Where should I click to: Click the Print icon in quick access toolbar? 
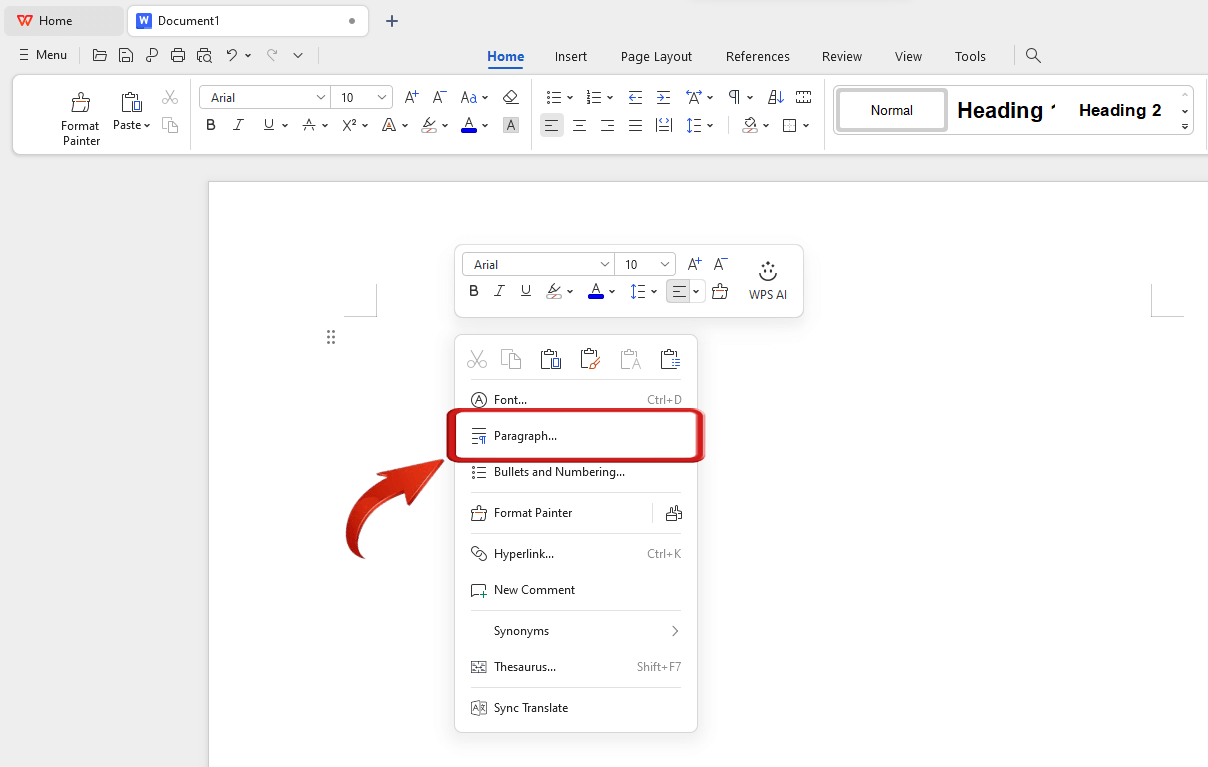[x=178, y=56]
